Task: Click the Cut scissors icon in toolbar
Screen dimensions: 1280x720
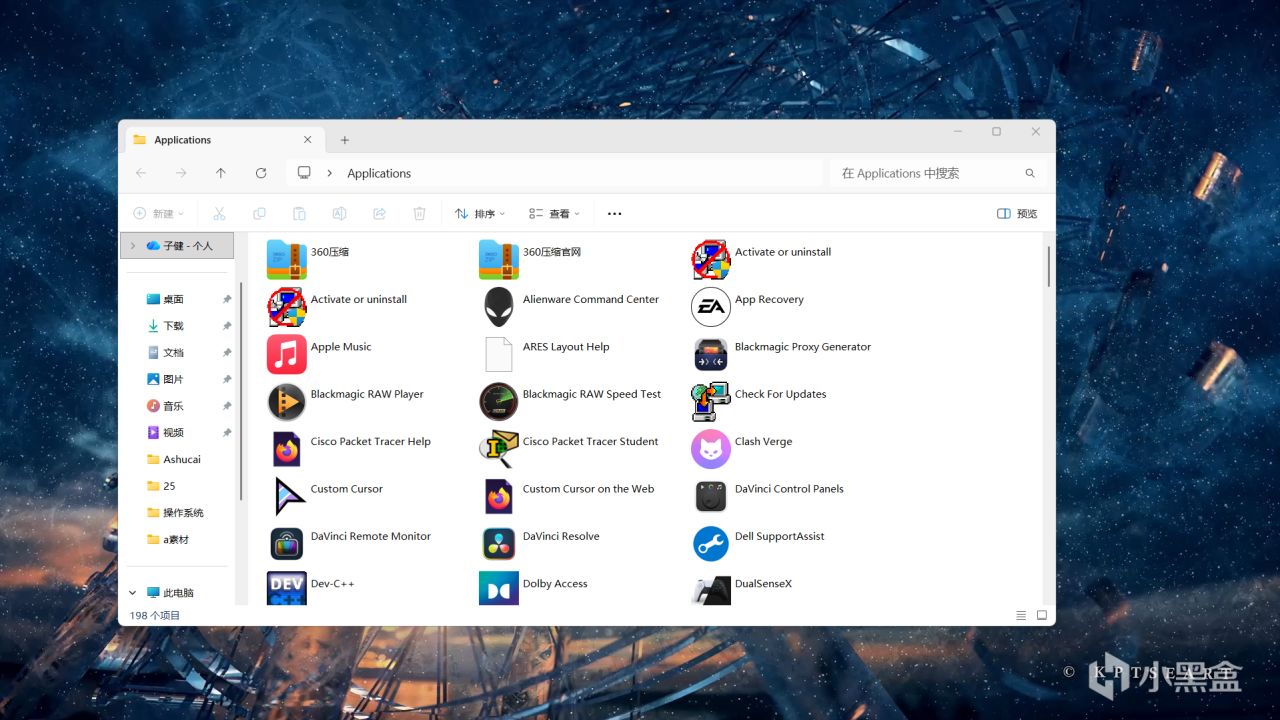Action: 219,213
